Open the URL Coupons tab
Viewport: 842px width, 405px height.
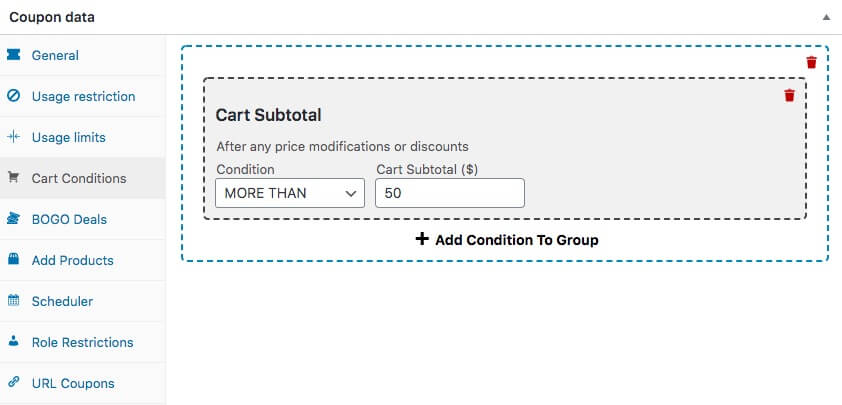point(73,383)
